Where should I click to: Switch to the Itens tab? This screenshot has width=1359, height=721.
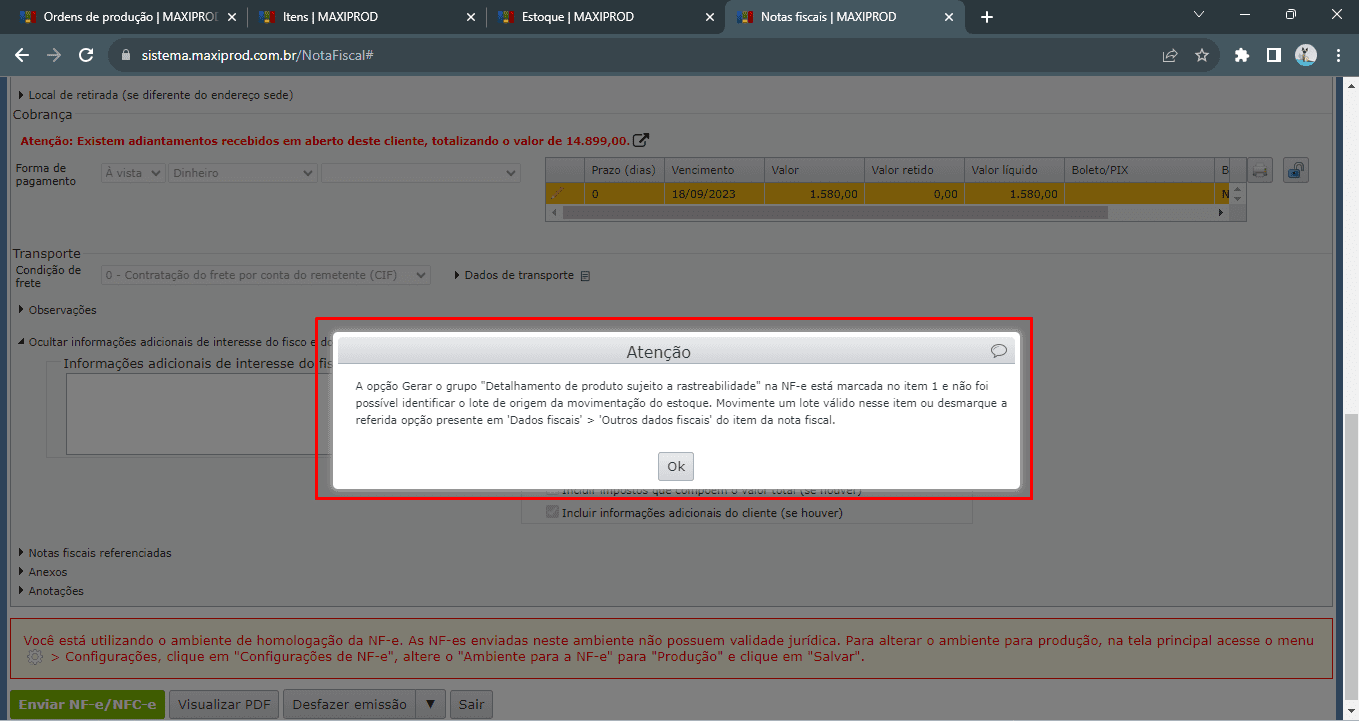click(x=364, y=17)
